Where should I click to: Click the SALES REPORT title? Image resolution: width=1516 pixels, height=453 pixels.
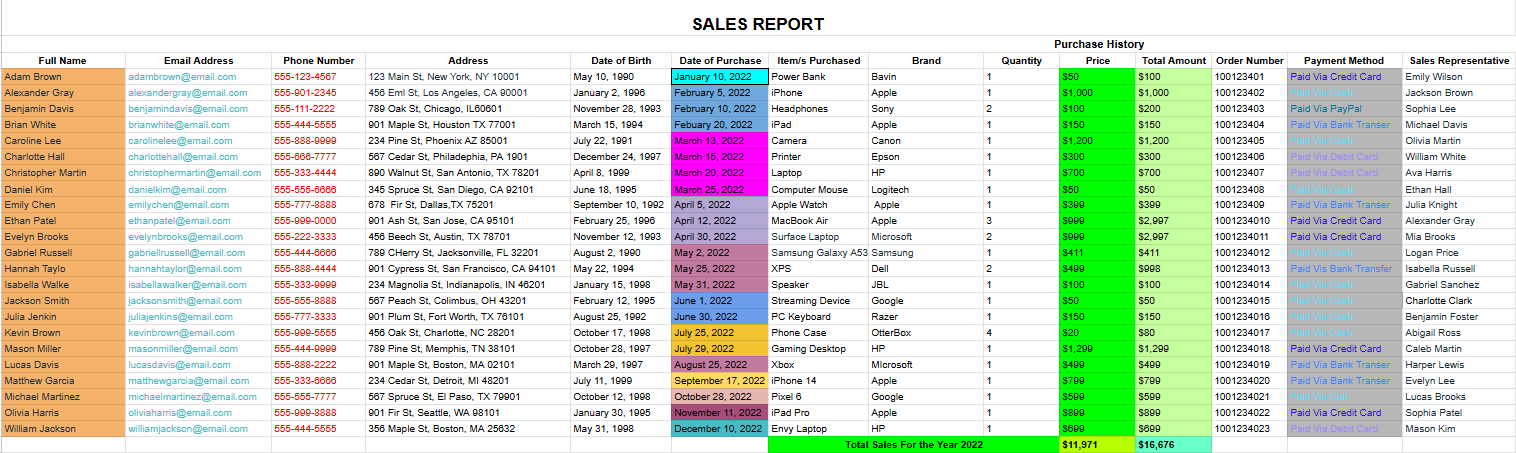[x=758, y=24]
